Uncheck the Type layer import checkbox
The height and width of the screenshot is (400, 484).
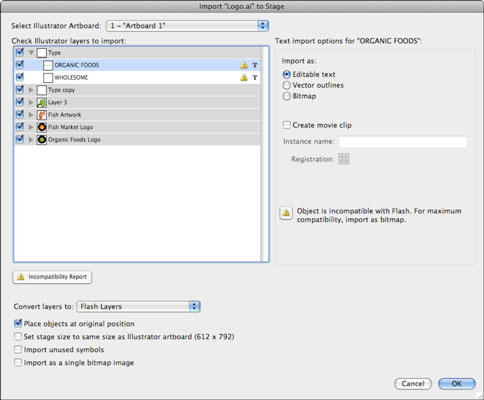pos(20,52)
